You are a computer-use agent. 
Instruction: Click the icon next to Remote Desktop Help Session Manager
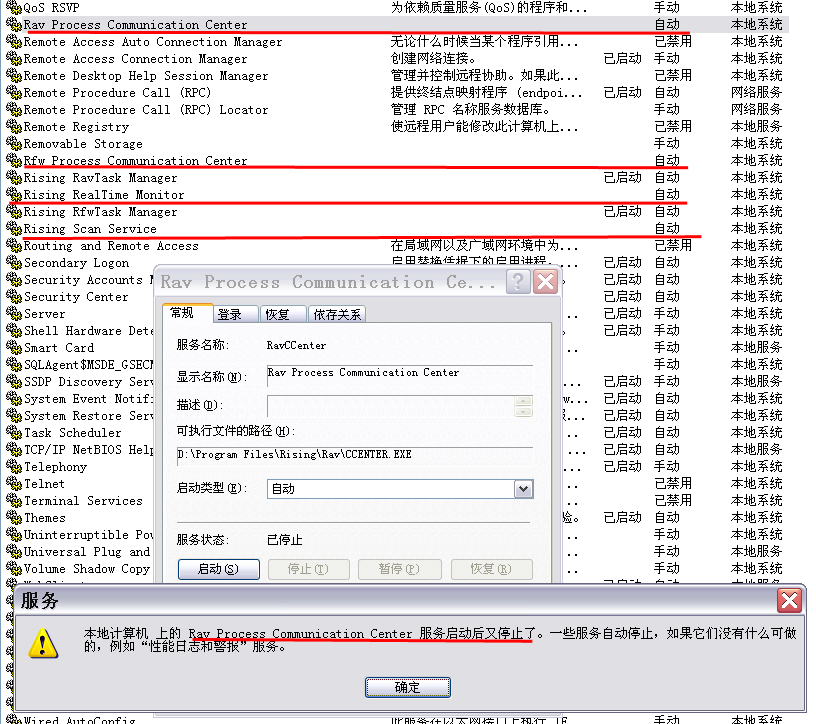point(14,76)
